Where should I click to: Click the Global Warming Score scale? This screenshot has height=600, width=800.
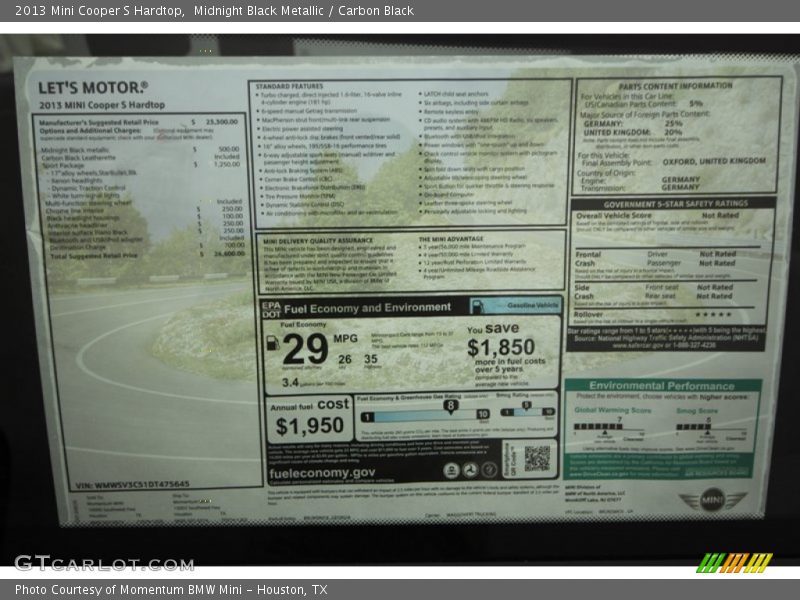coord(611,426)
